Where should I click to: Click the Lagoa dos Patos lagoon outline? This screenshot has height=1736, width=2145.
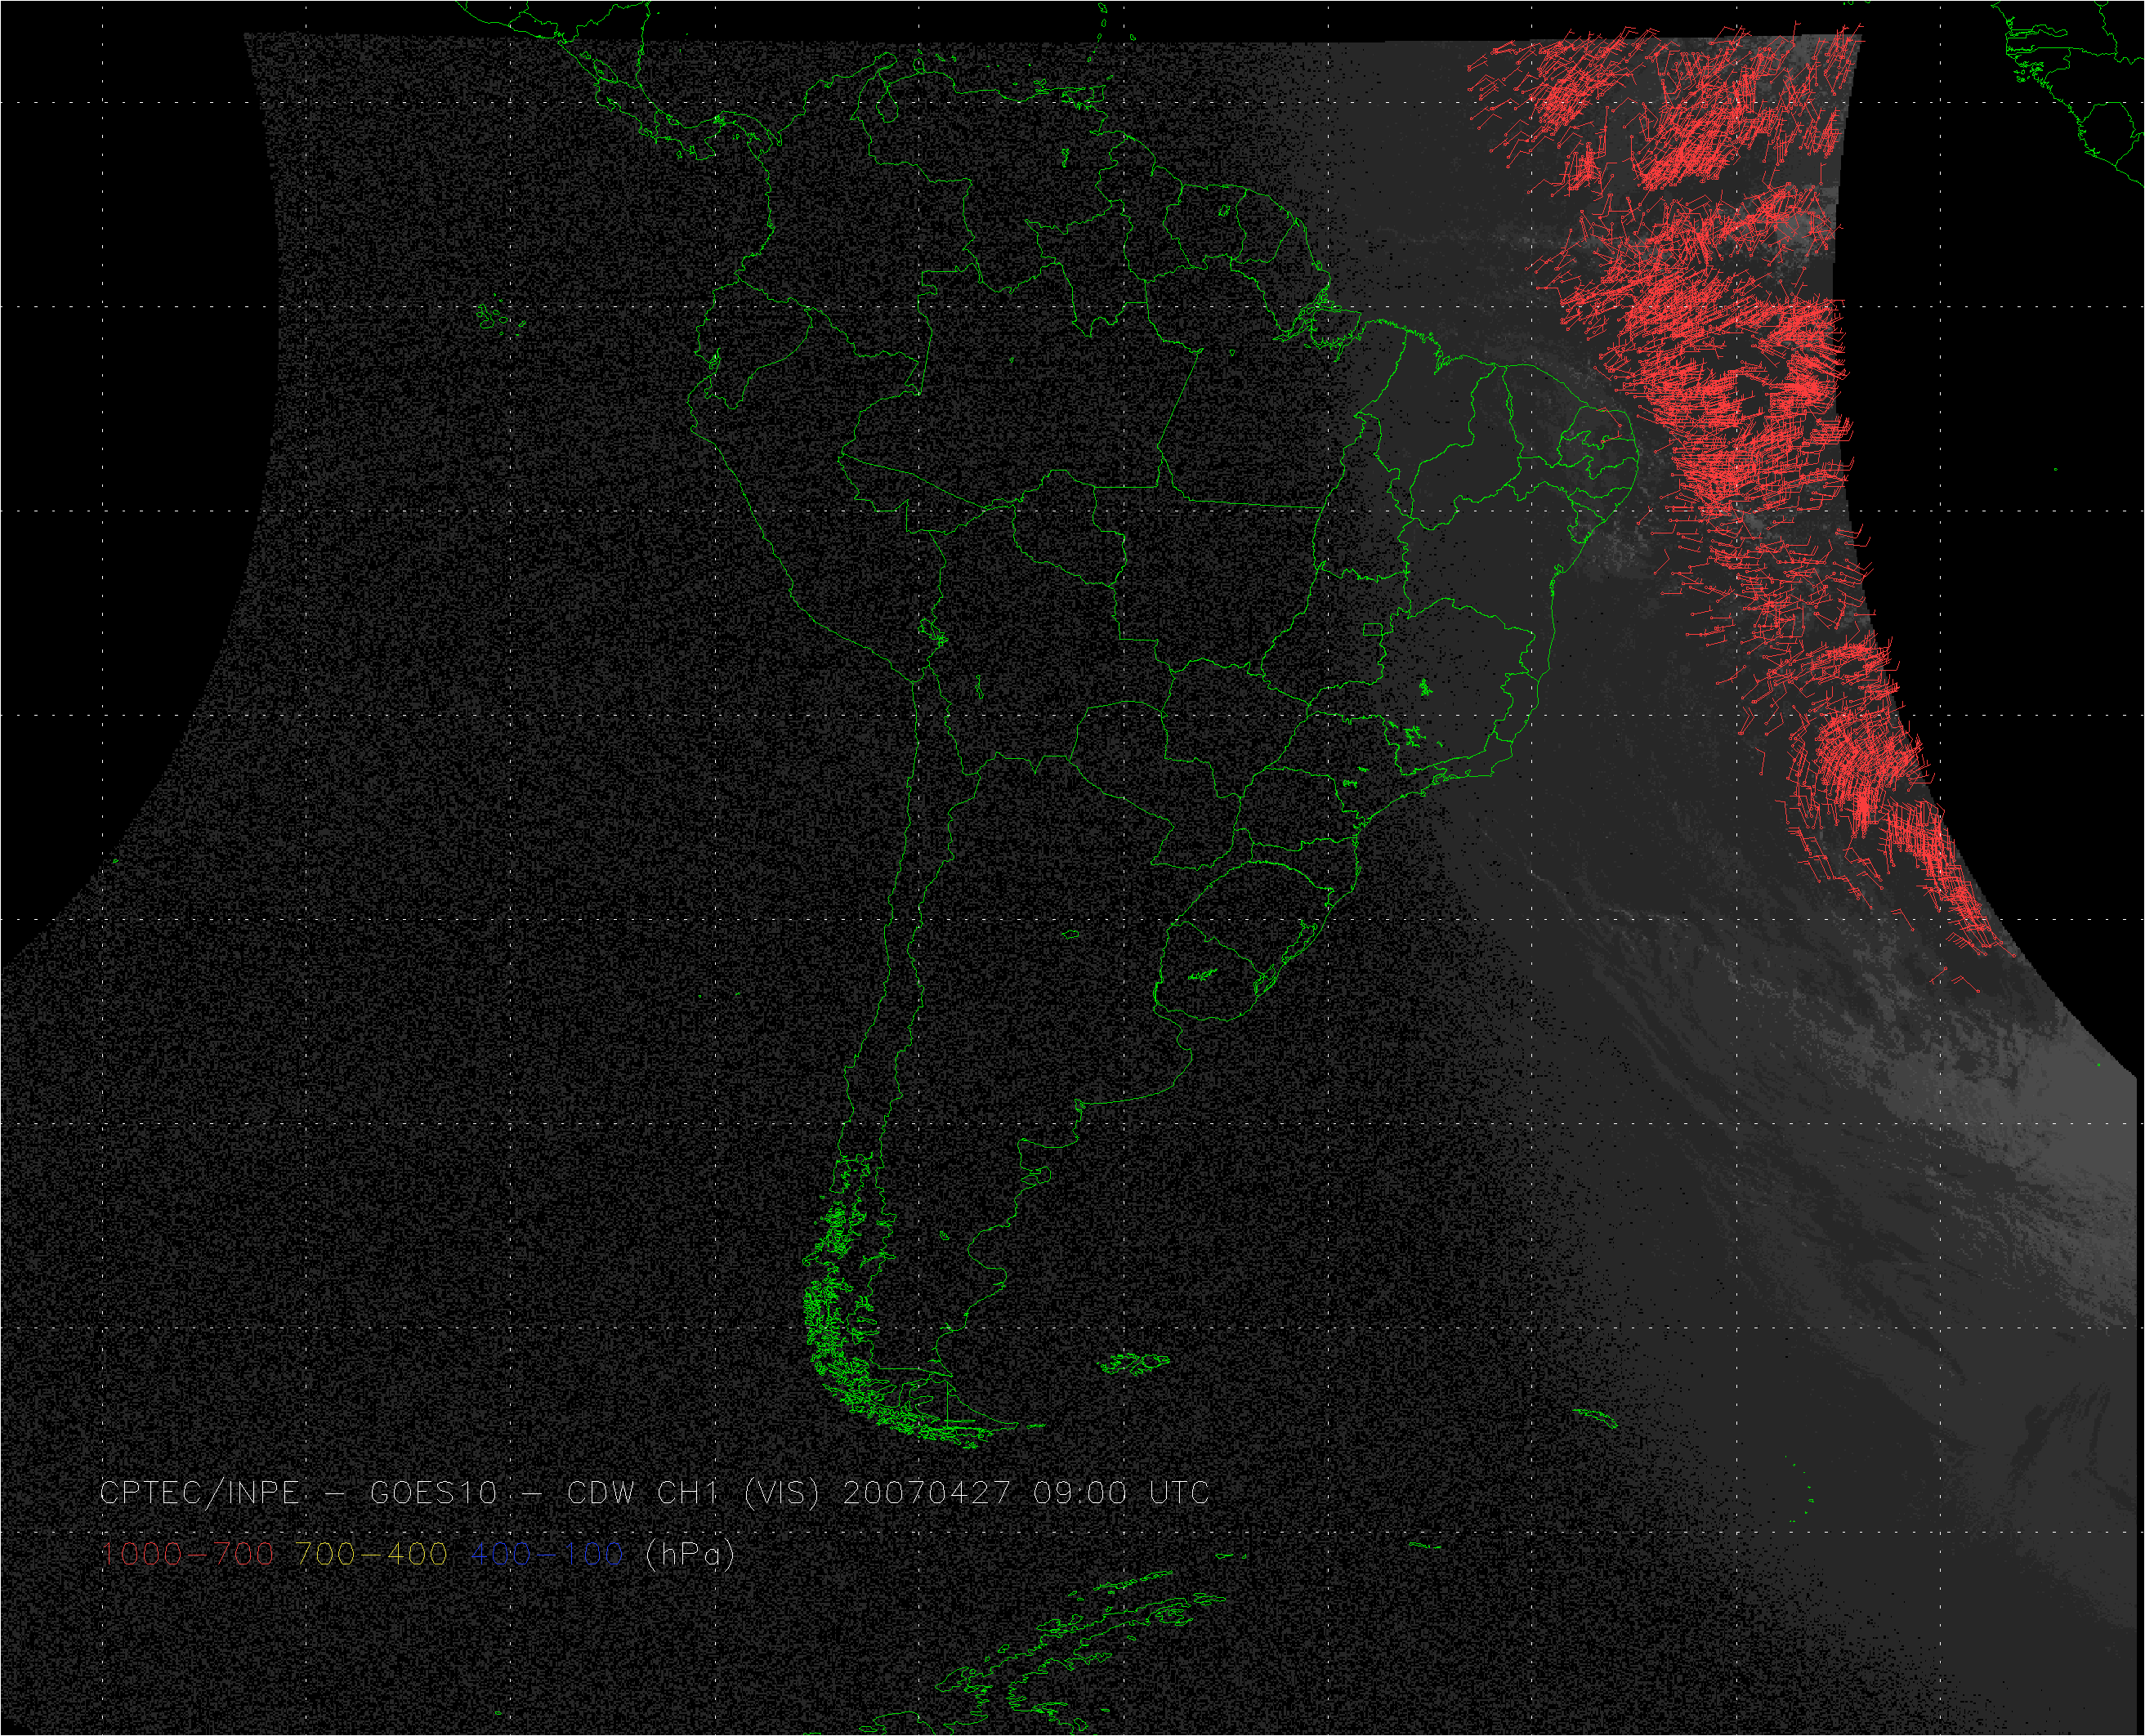(1298, 945)
